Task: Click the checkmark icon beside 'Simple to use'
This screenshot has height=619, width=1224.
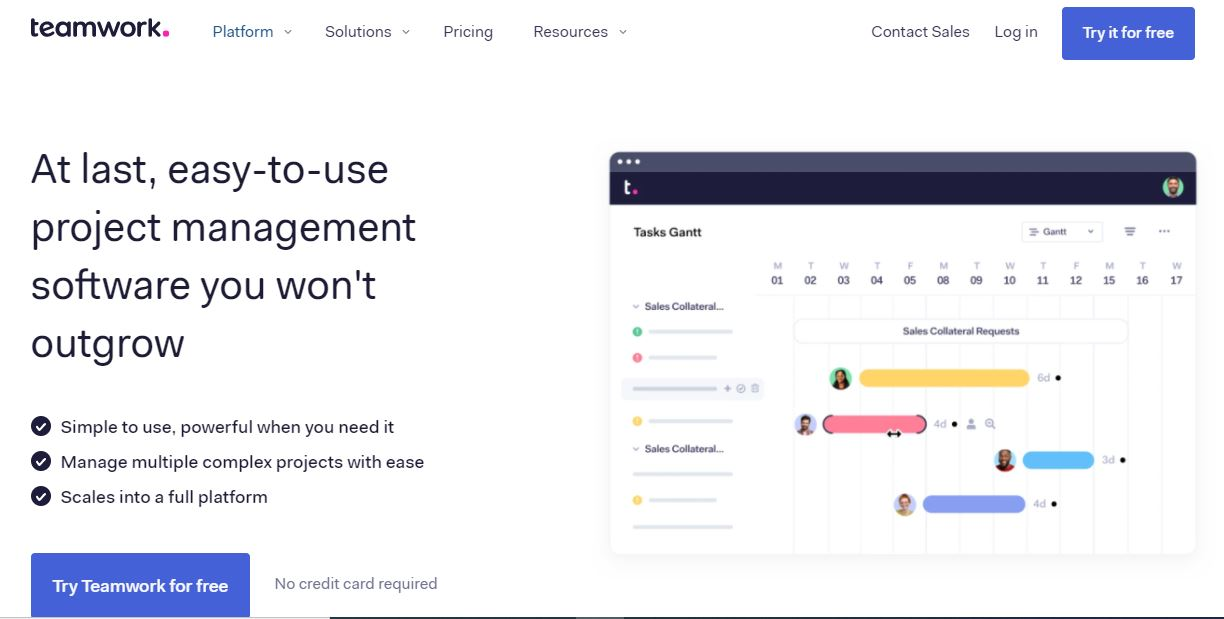Action: (41, 427)
